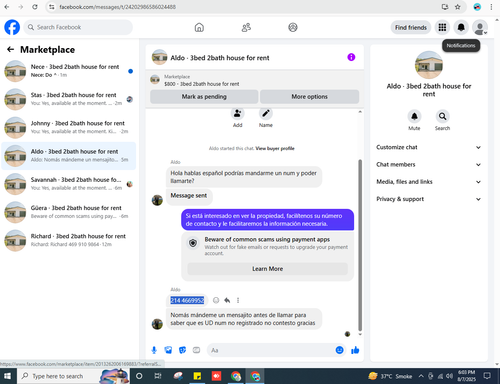This screenshot has height=384, width=500.
Task: Expand the Customize chat section
Action: point(429,147)
